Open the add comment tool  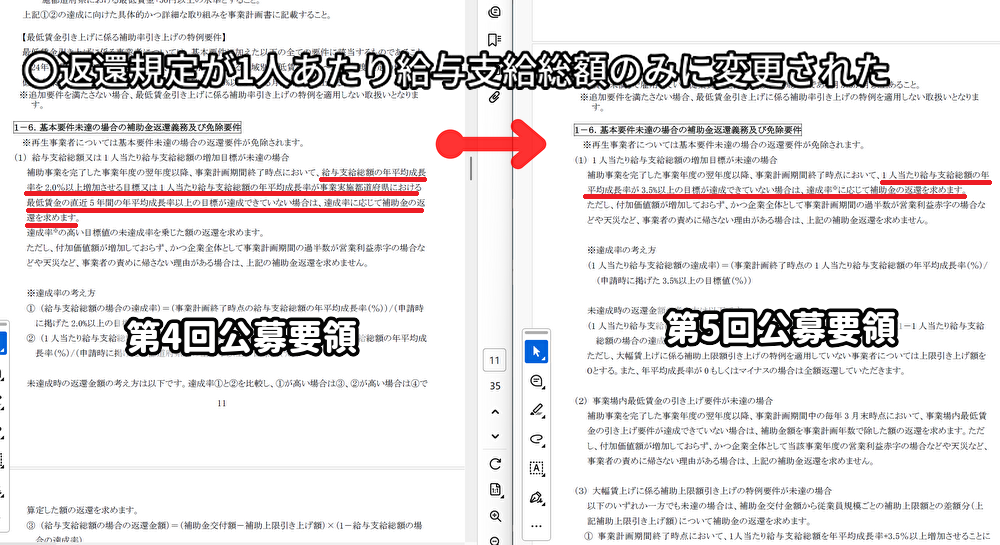[x=536, y=381]
